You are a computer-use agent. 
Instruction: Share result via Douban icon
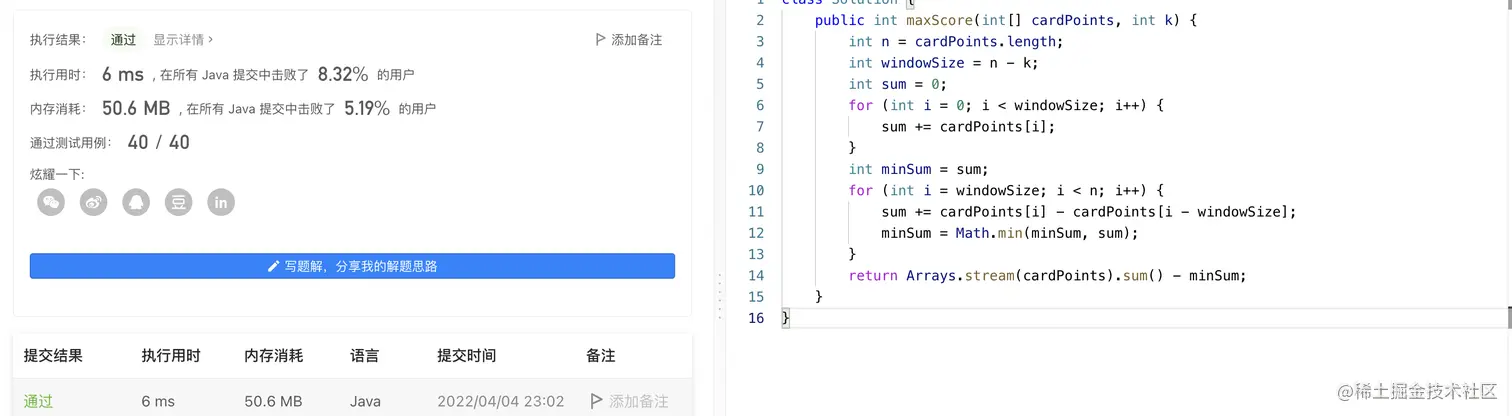click(x=178, y=202)
